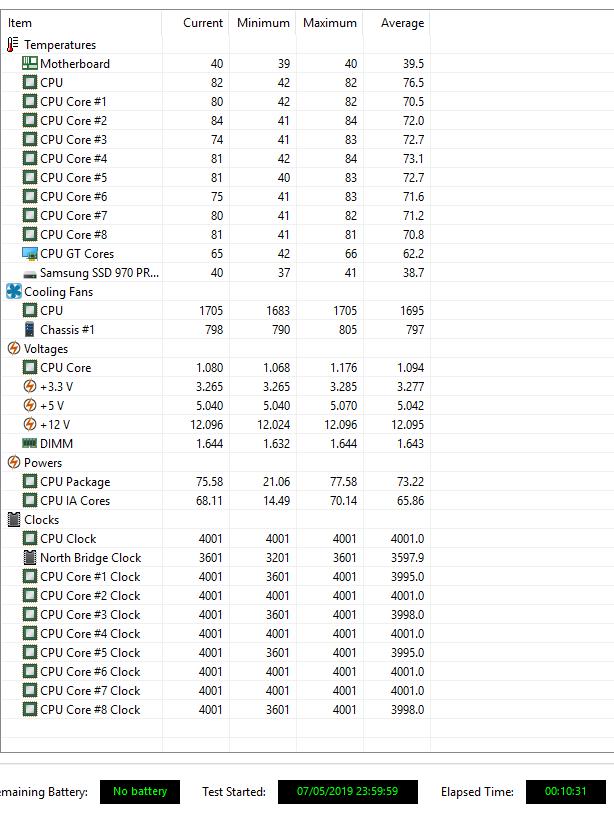Click the CPU GT Cores monitor icon

(30, 254)
